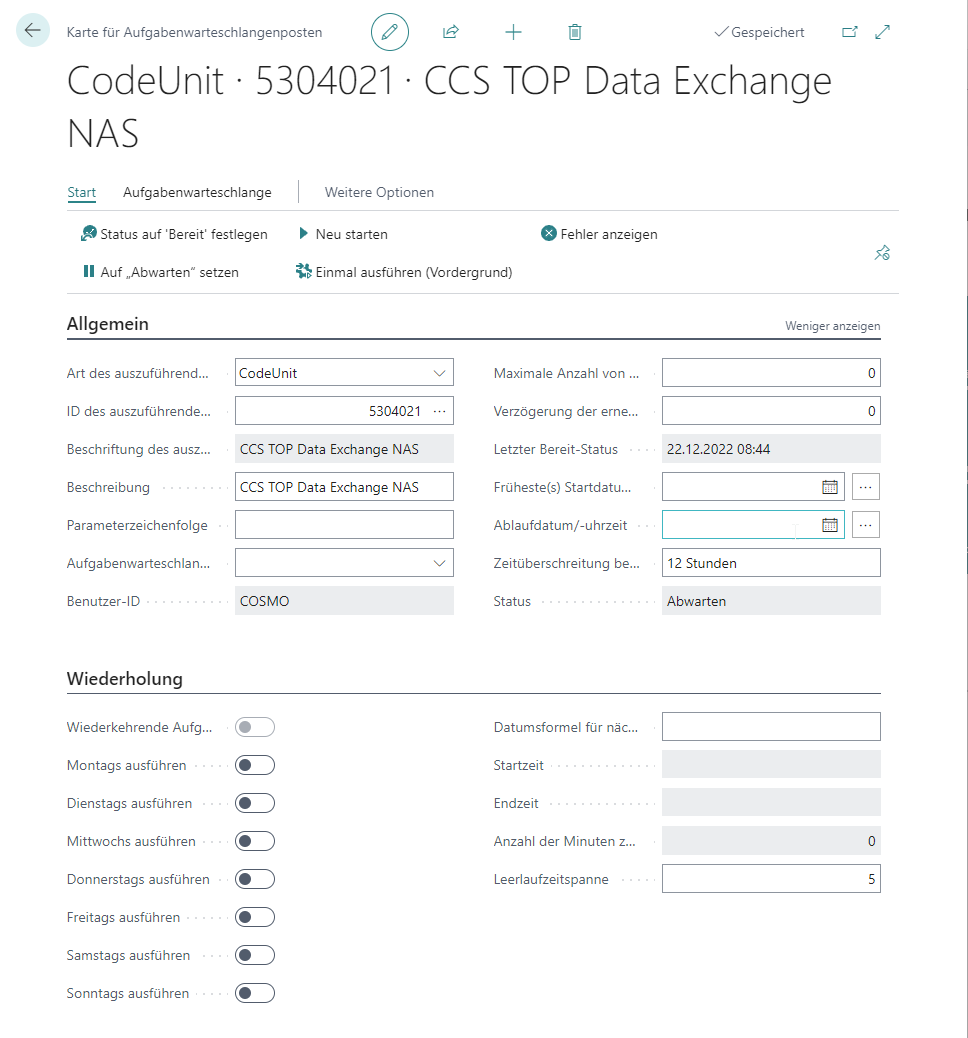Enable Freitags ausführen switch

(254, 917)
